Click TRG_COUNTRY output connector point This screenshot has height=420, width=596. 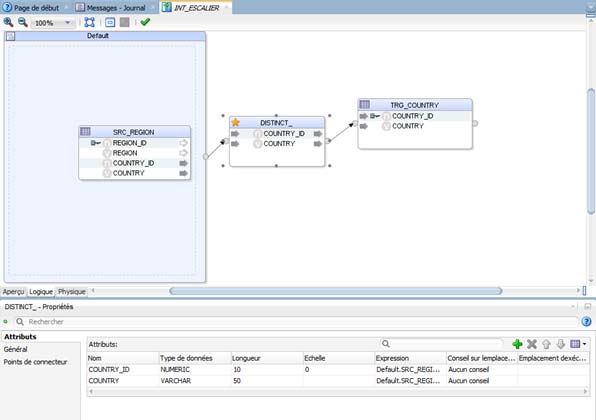tap(475, 123)
